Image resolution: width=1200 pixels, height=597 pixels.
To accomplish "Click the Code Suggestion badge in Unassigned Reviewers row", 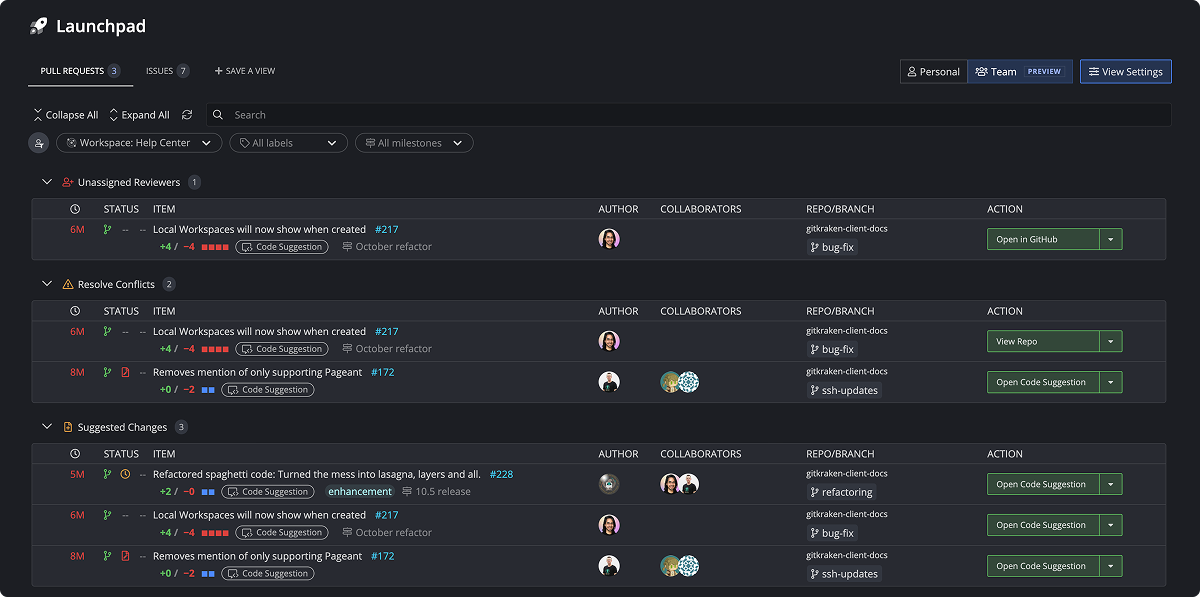I will tap(281, 247).
